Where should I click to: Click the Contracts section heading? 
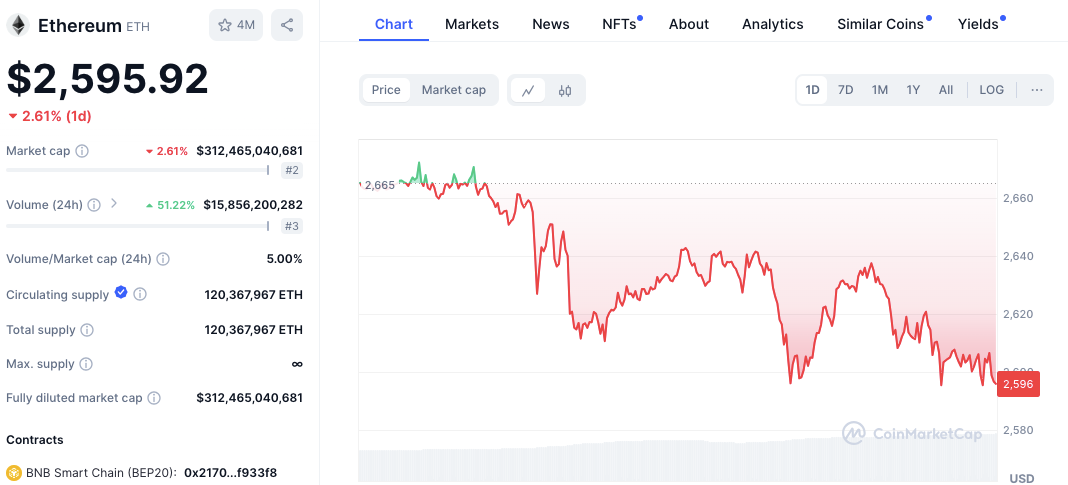point(35,440)
